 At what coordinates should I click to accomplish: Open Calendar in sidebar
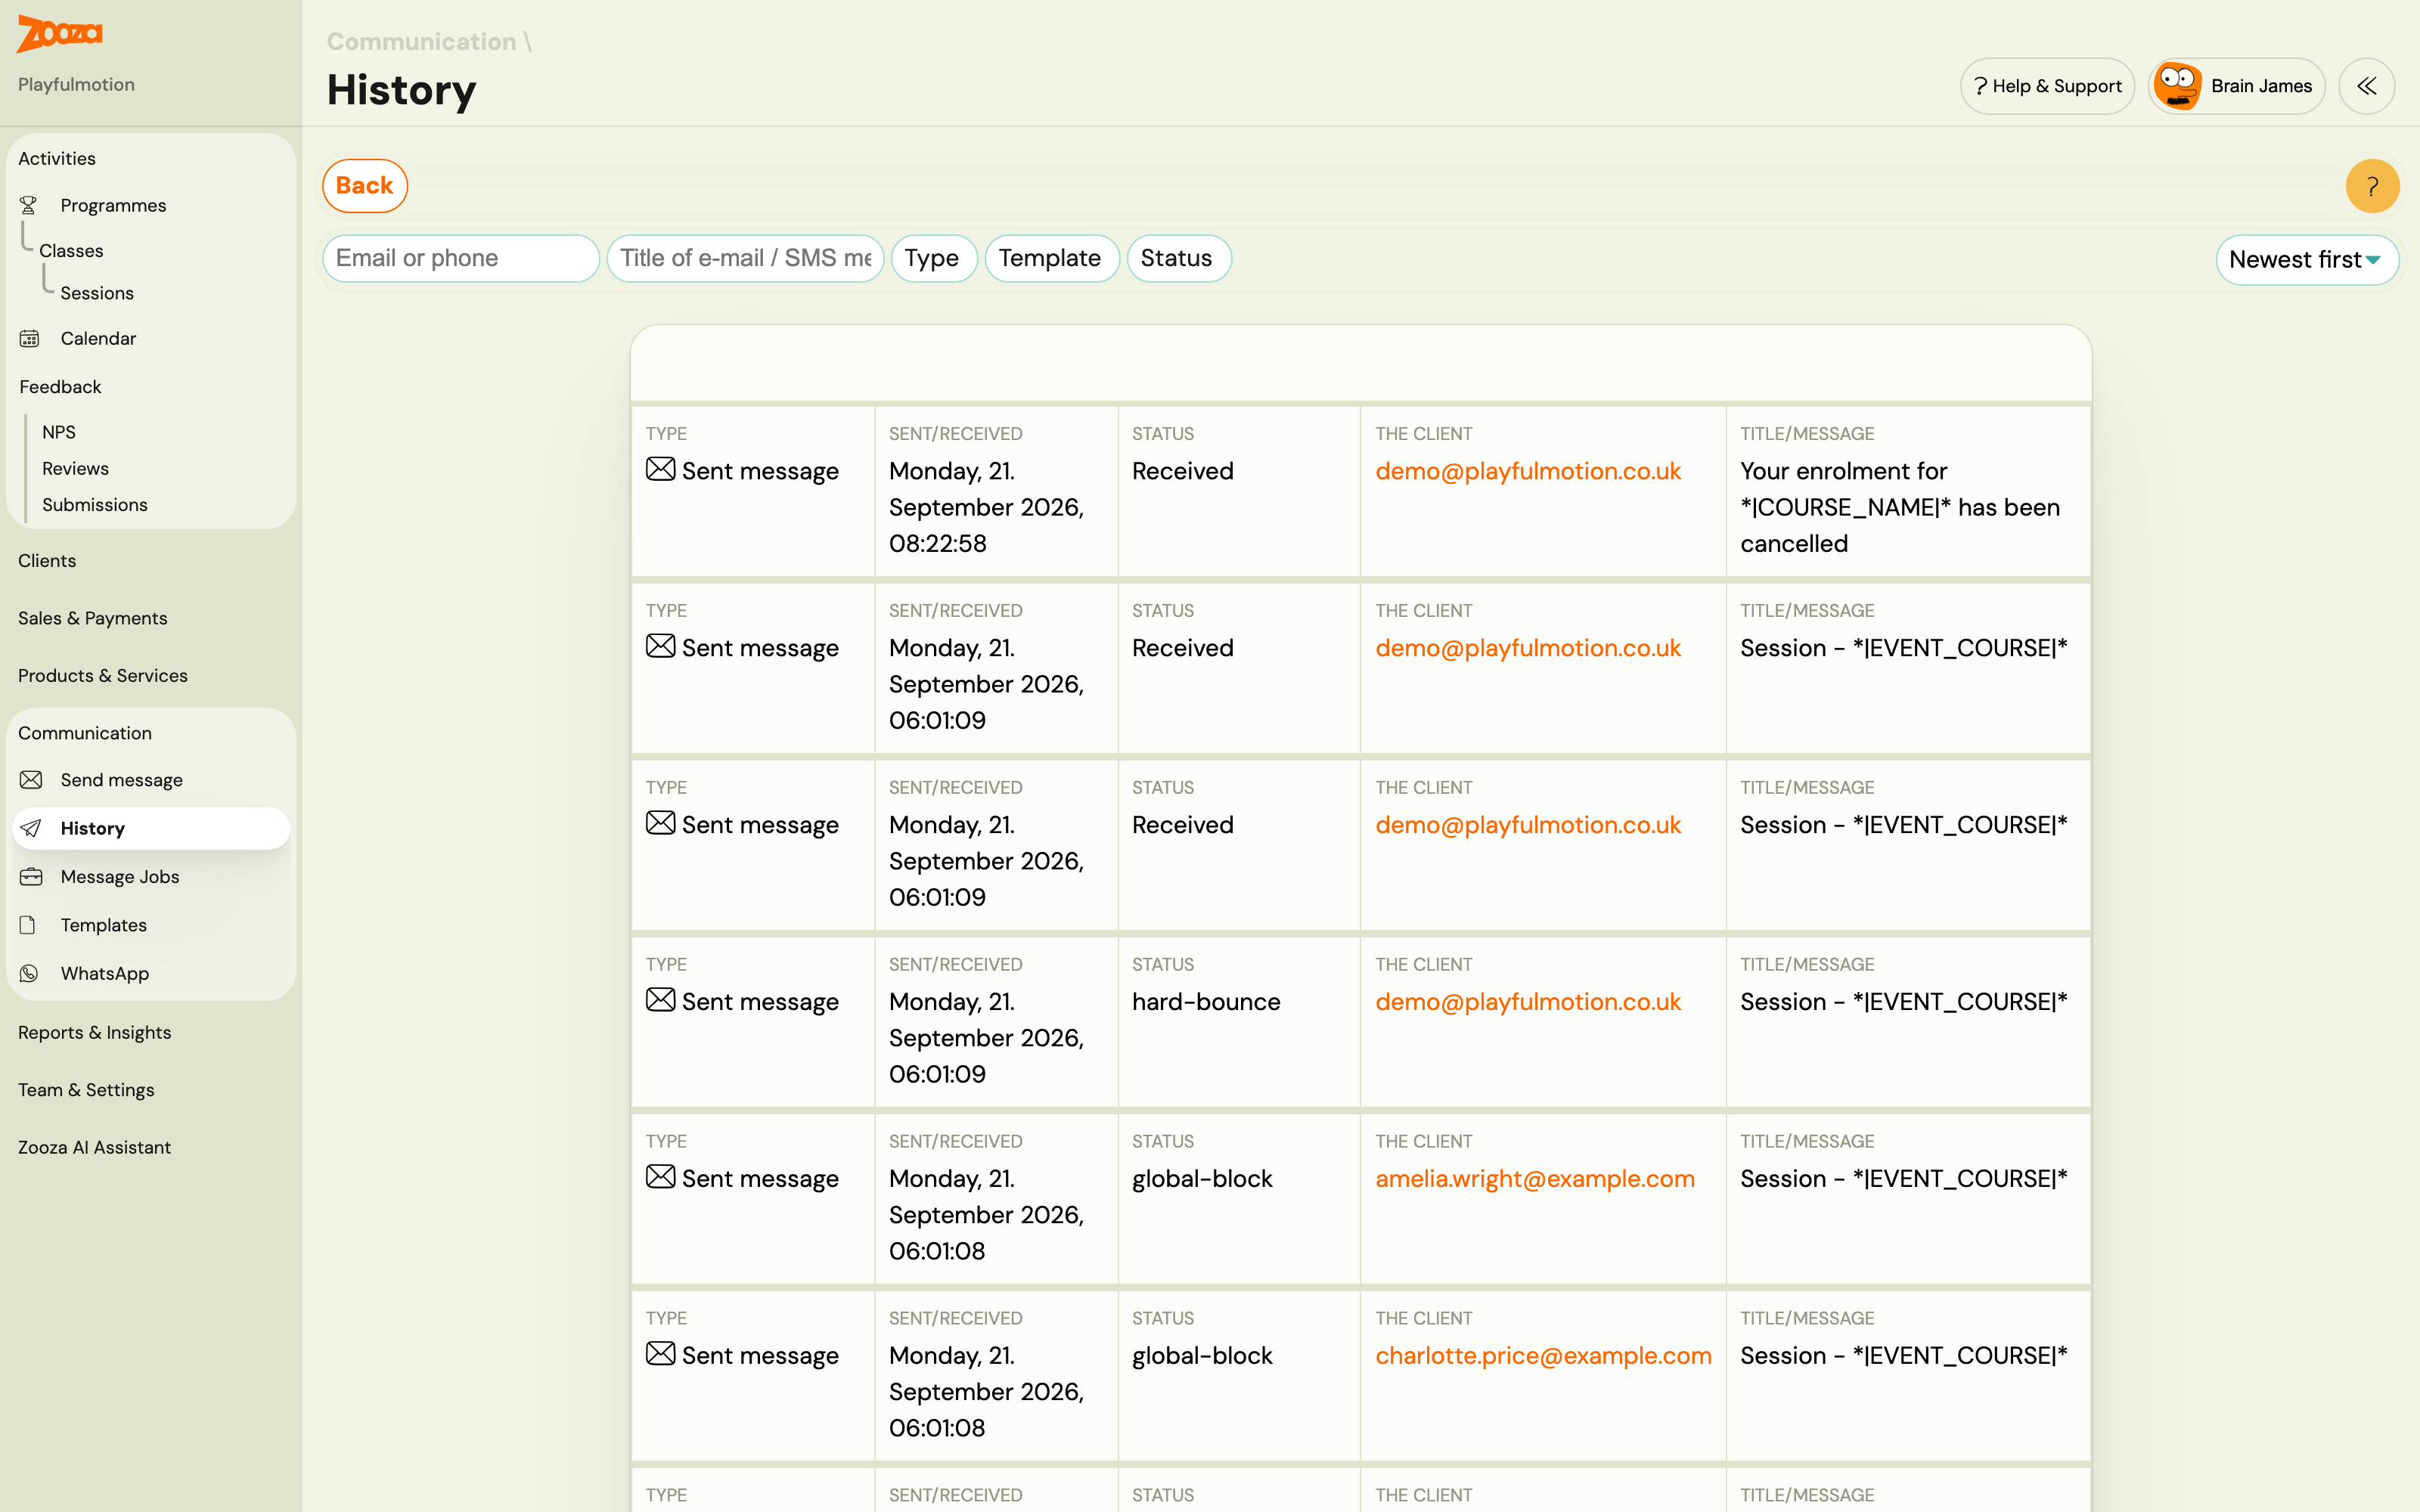point(98,338)
